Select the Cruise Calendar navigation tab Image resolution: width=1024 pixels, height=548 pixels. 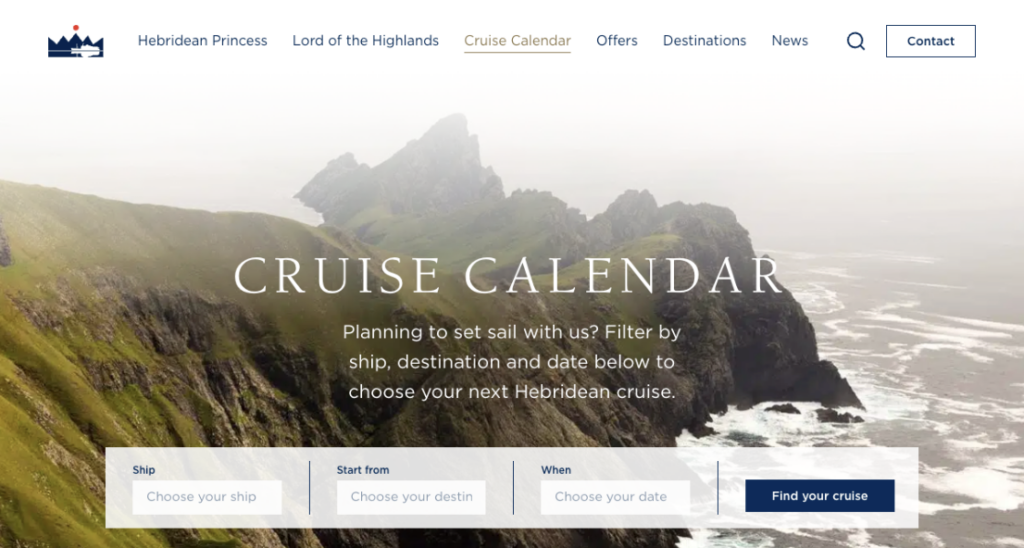[517, 41]
